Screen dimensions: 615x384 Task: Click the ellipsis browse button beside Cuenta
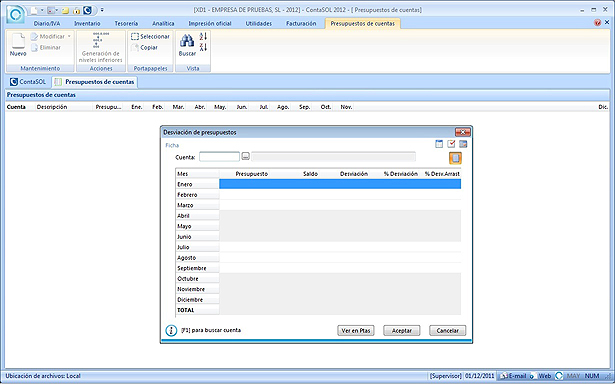pos(246,157)
